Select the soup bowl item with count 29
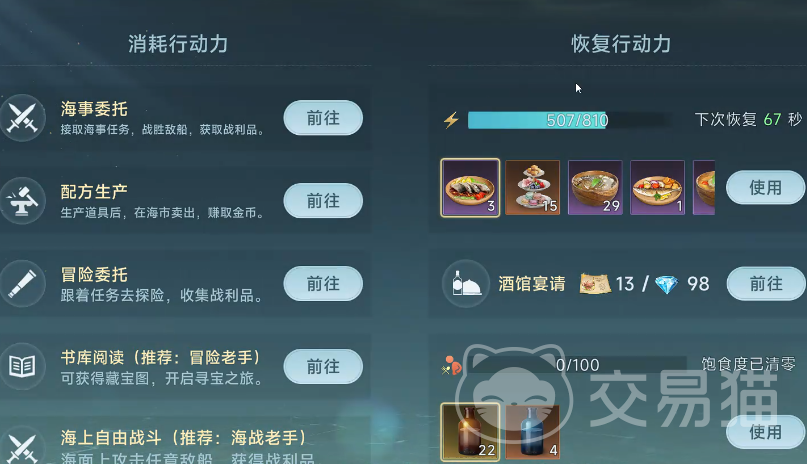Image resolution: width=807 pixels, height=464 pixels. click(x=595, y=188)
